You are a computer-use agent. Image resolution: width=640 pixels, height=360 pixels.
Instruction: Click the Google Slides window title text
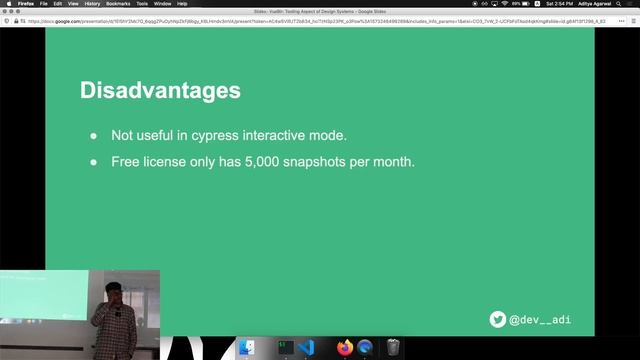pyautogui.click(x=320, y=11)
